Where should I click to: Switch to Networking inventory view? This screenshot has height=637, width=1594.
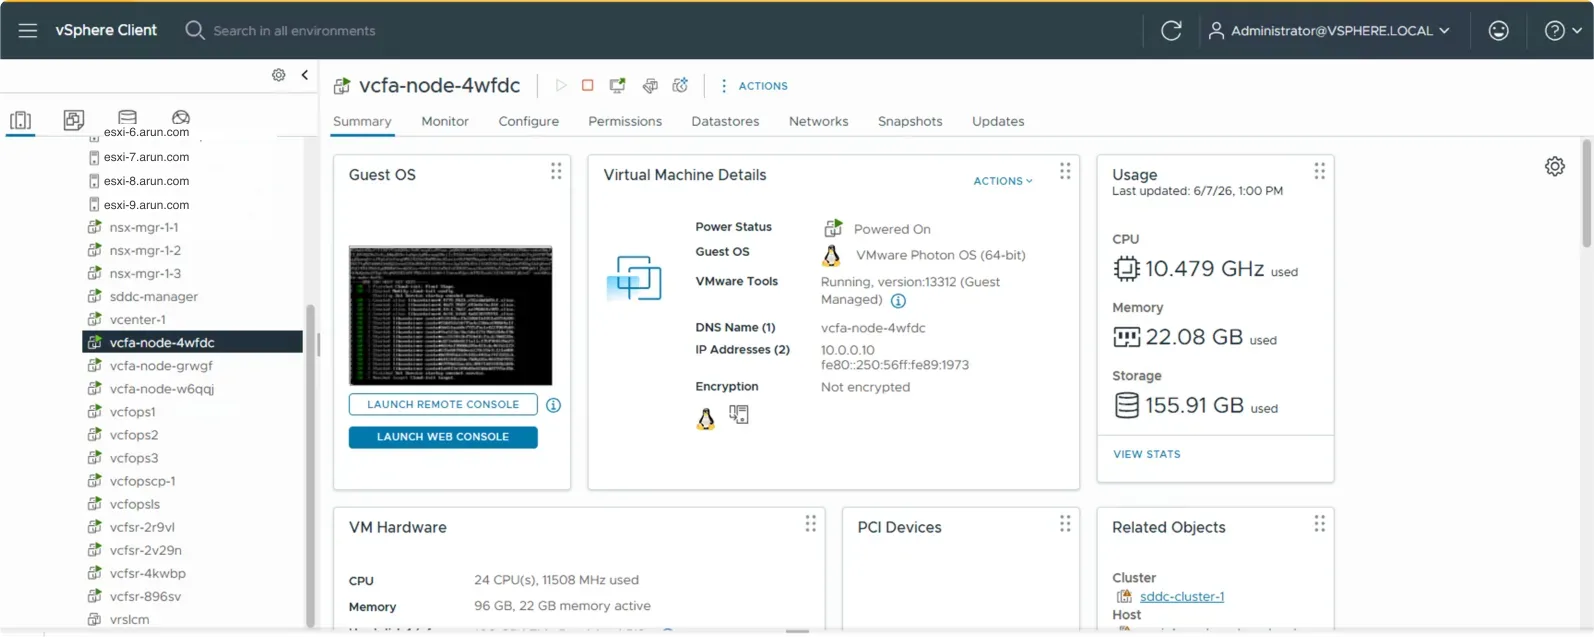(181, 117)
